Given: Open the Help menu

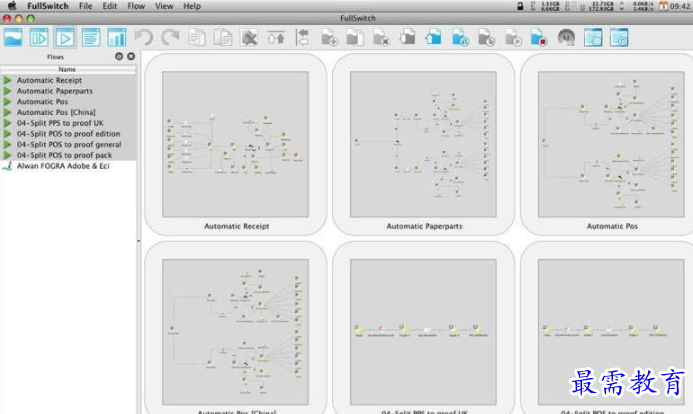Looking at the screenshot, I should (x=192, y=6).
